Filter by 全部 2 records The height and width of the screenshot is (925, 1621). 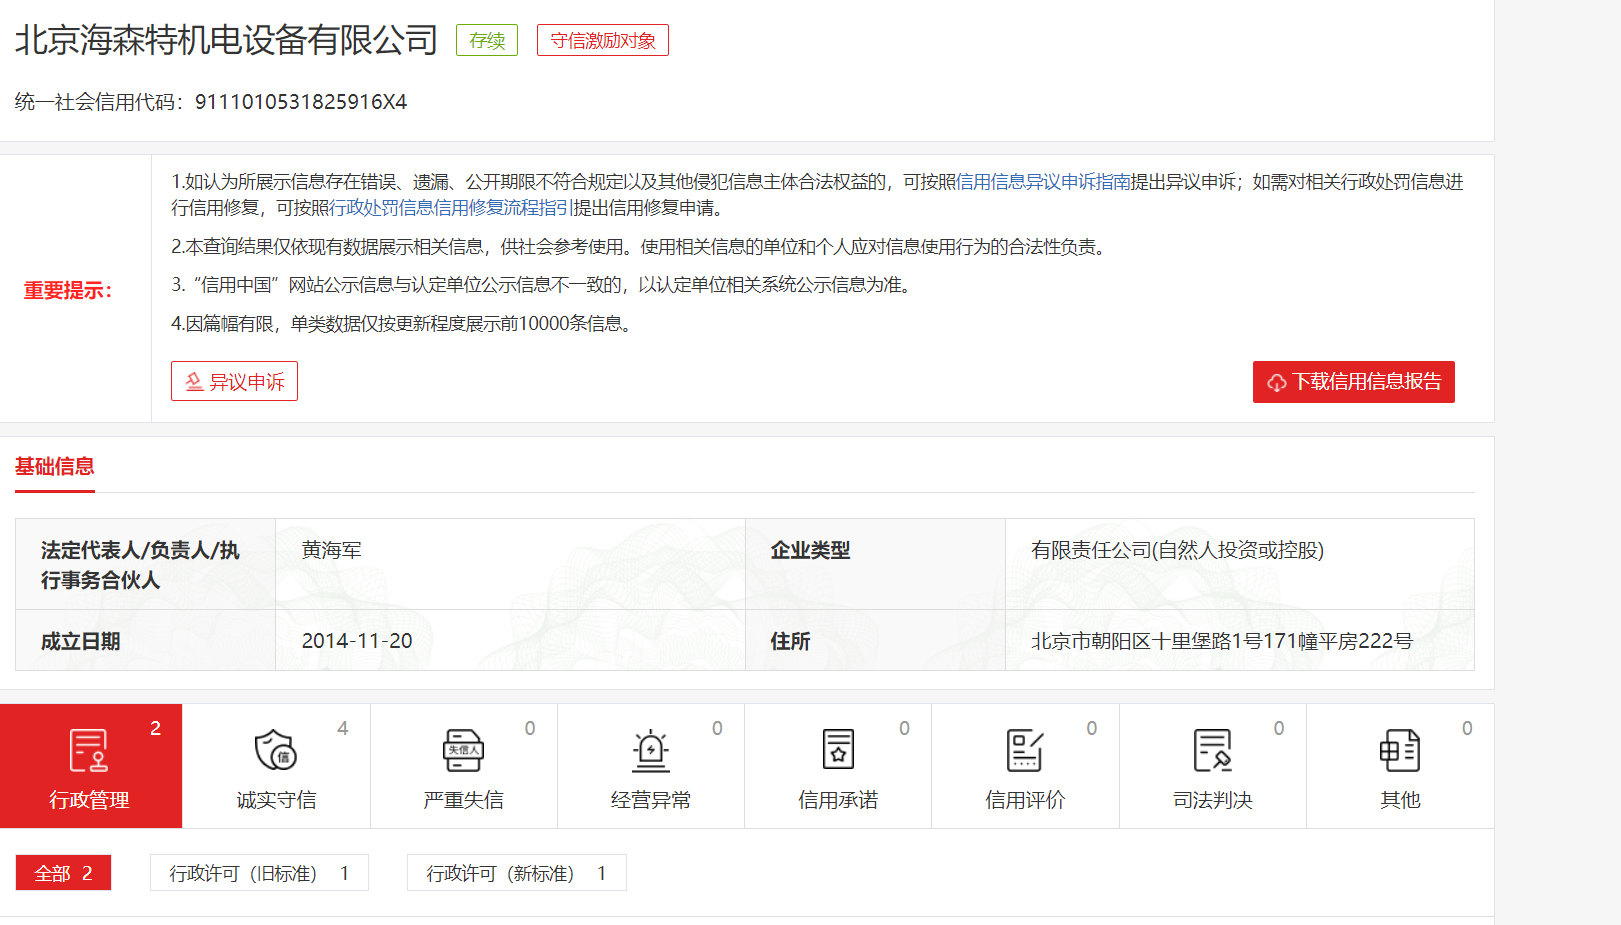[63, 873]
